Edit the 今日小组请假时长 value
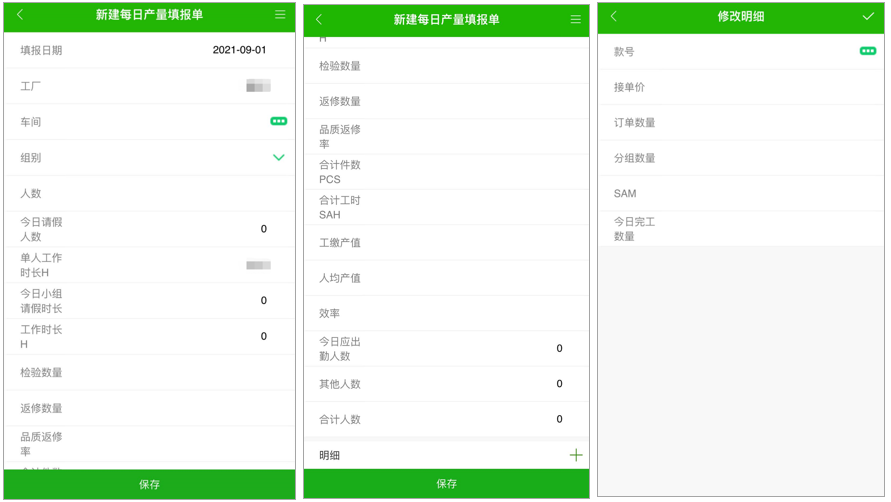The width and height of the screenshot is (891, 502). point(264,301)
